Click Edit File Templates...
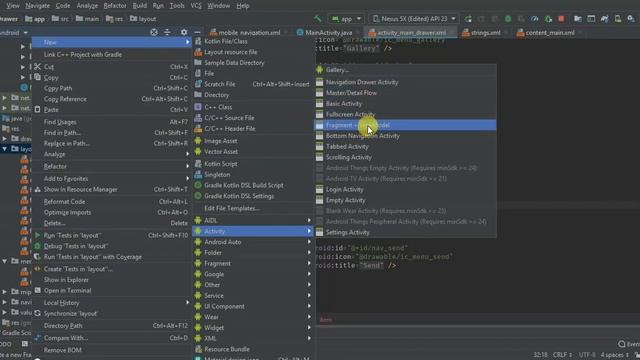The width and height of the screenshot is (640, 360). pos(231,208)
